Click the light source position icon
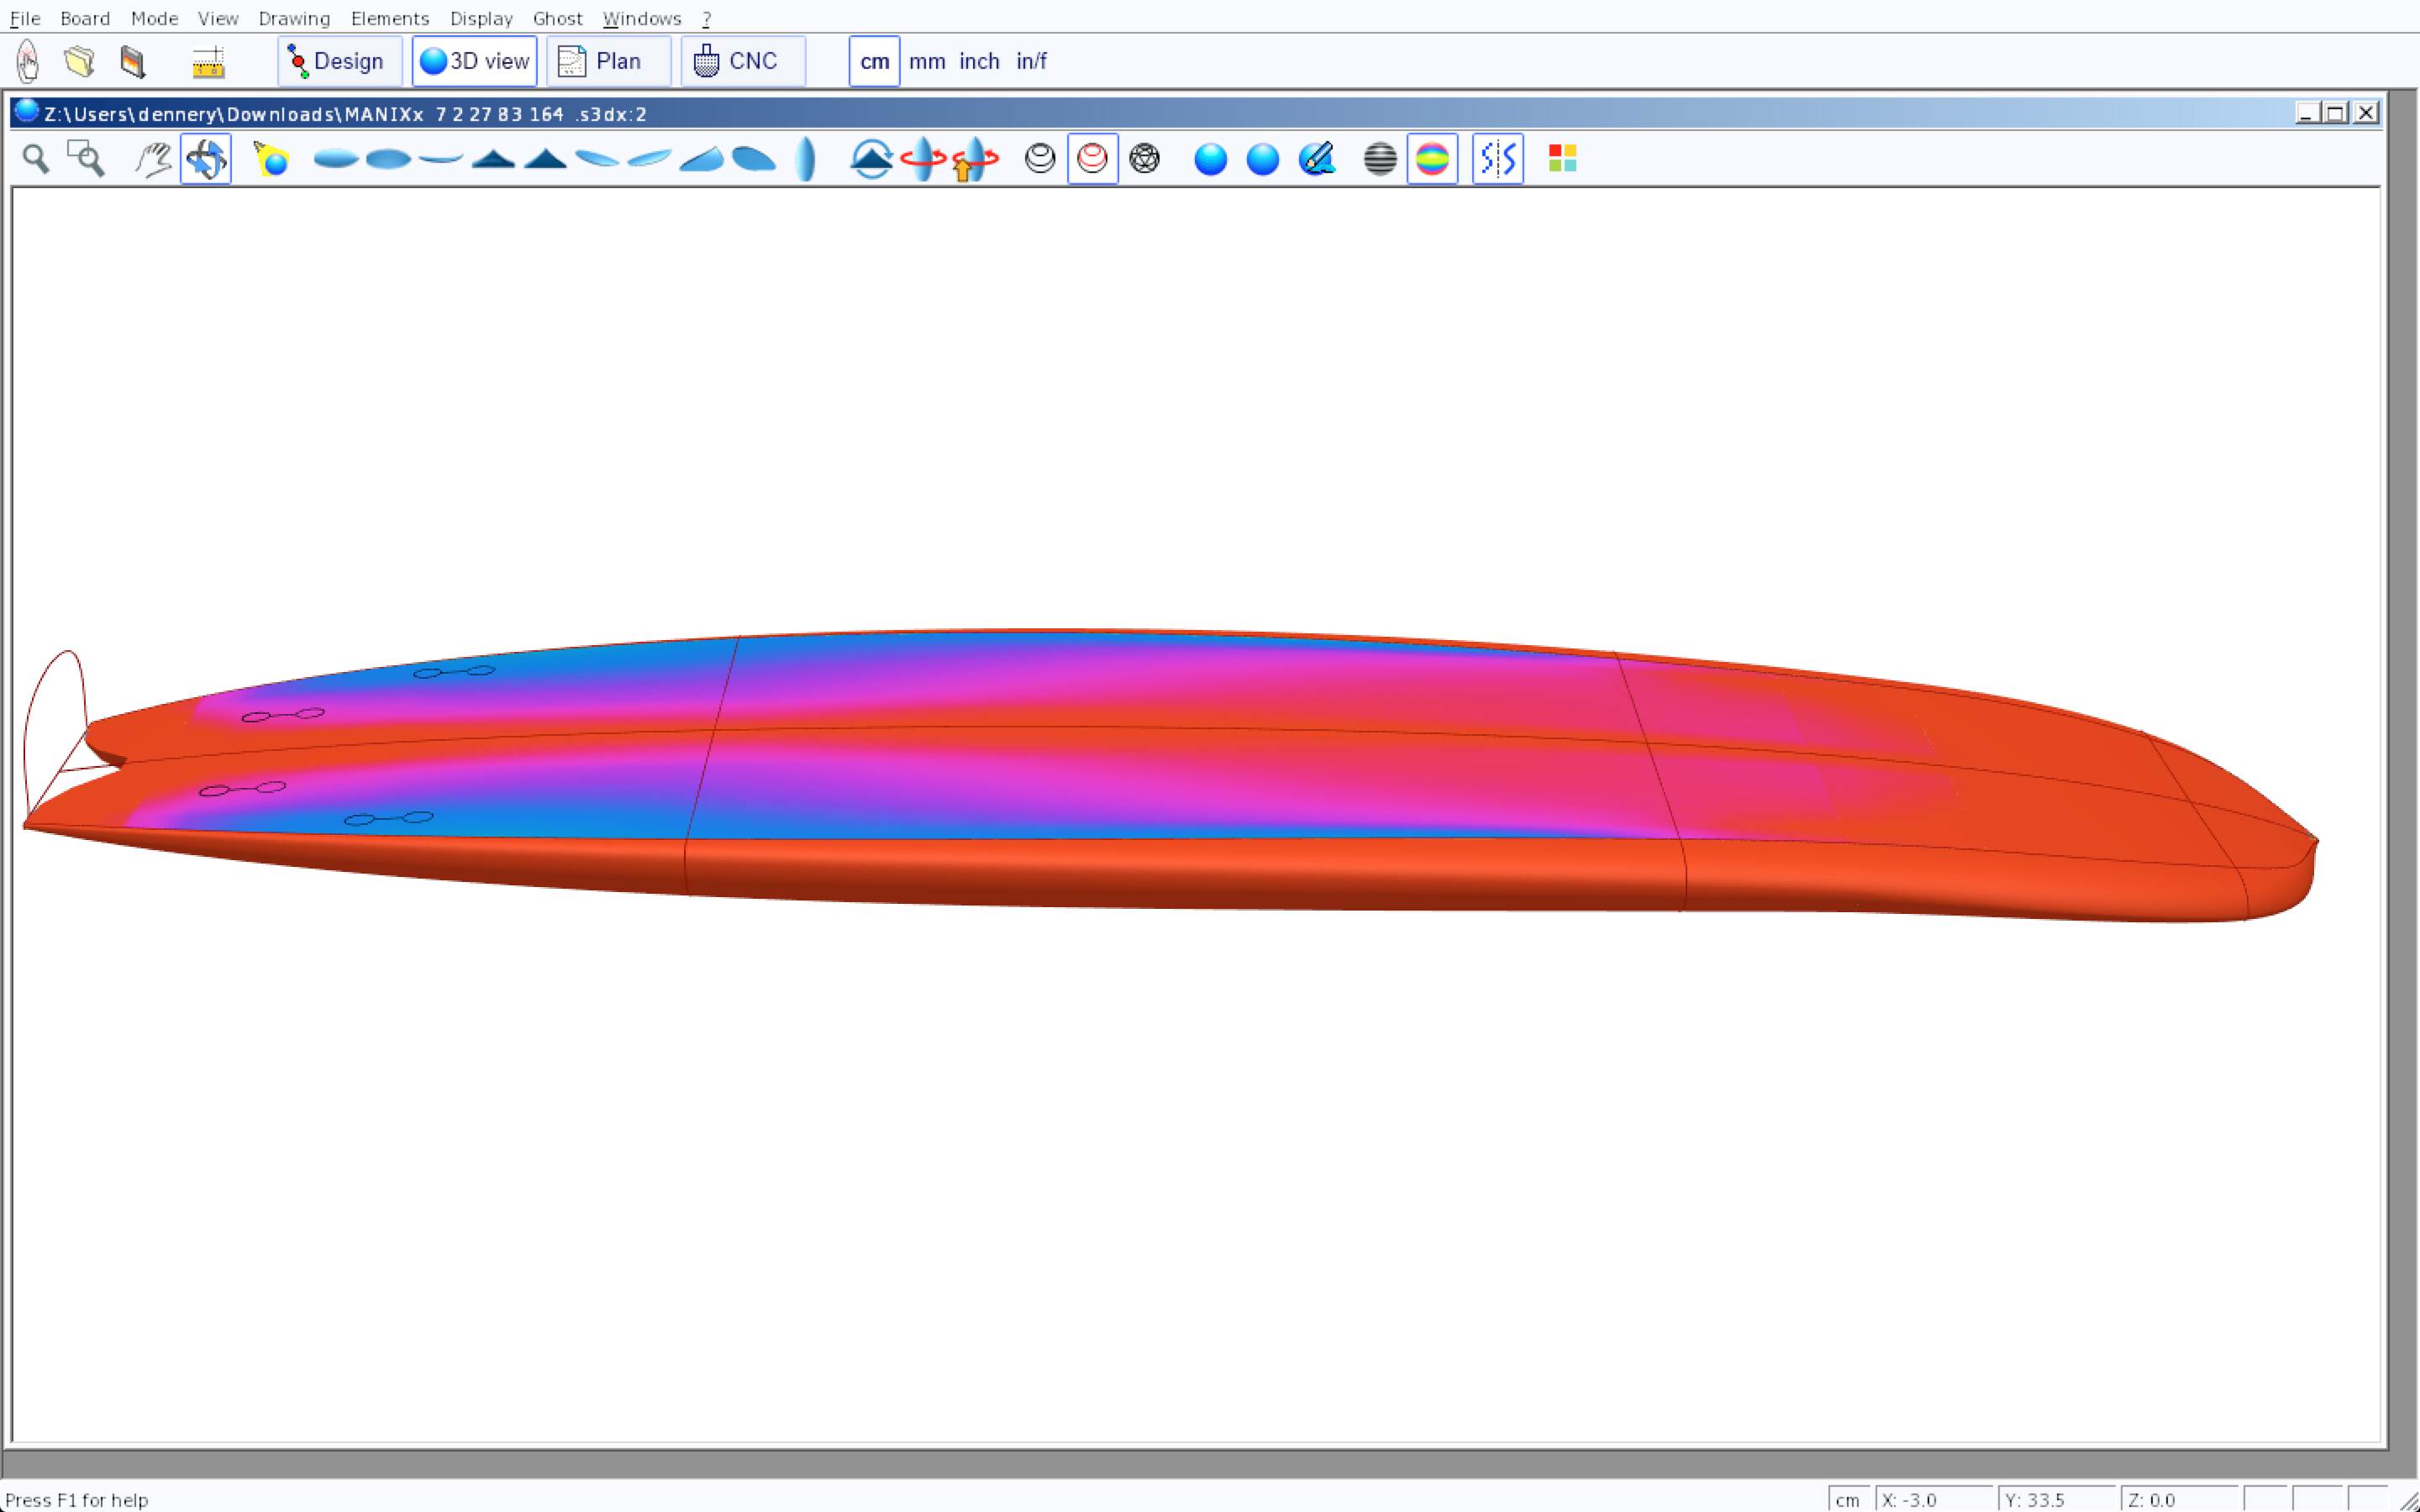This screenshot has width=2420, height=1512. point(271,159)
